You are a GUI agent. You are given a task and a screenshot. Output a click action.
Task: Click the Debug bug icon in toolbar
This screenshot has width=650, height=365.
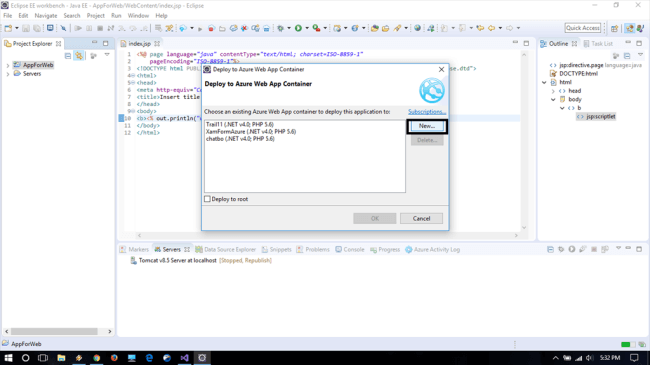[281, 28]
